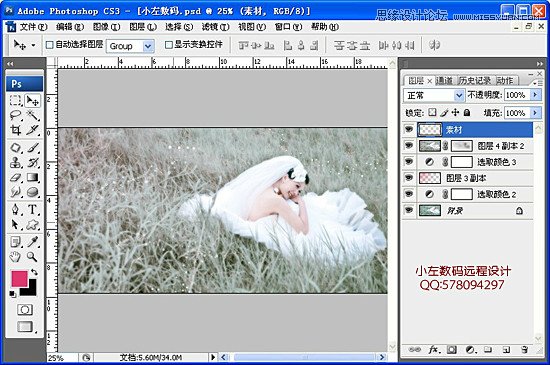Viewport: 550px width, 365px height.
Task: Select the Custom Shape tool
Action: 33,224
